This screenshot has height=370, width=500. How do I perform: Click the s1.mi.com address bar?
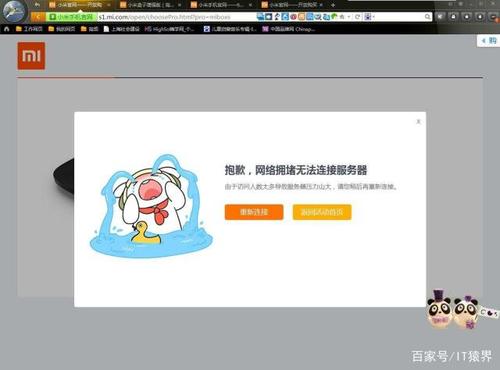pyautogui.click(x=177, y=17)
